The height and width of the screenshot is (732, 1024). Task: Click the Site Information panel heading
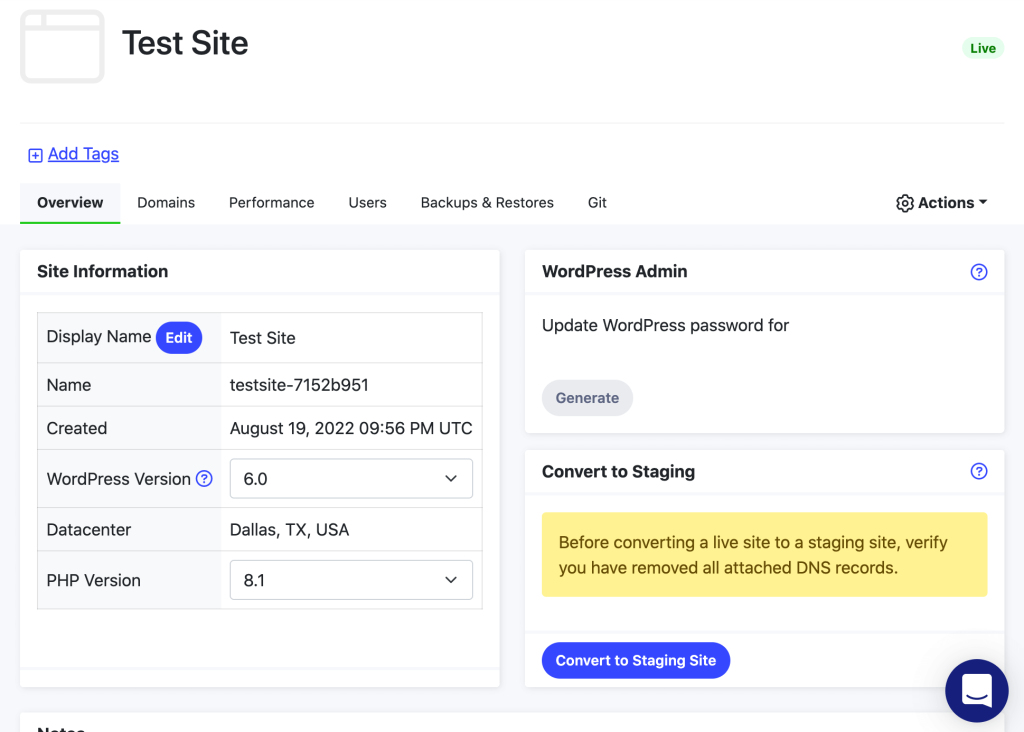point(103,272)
